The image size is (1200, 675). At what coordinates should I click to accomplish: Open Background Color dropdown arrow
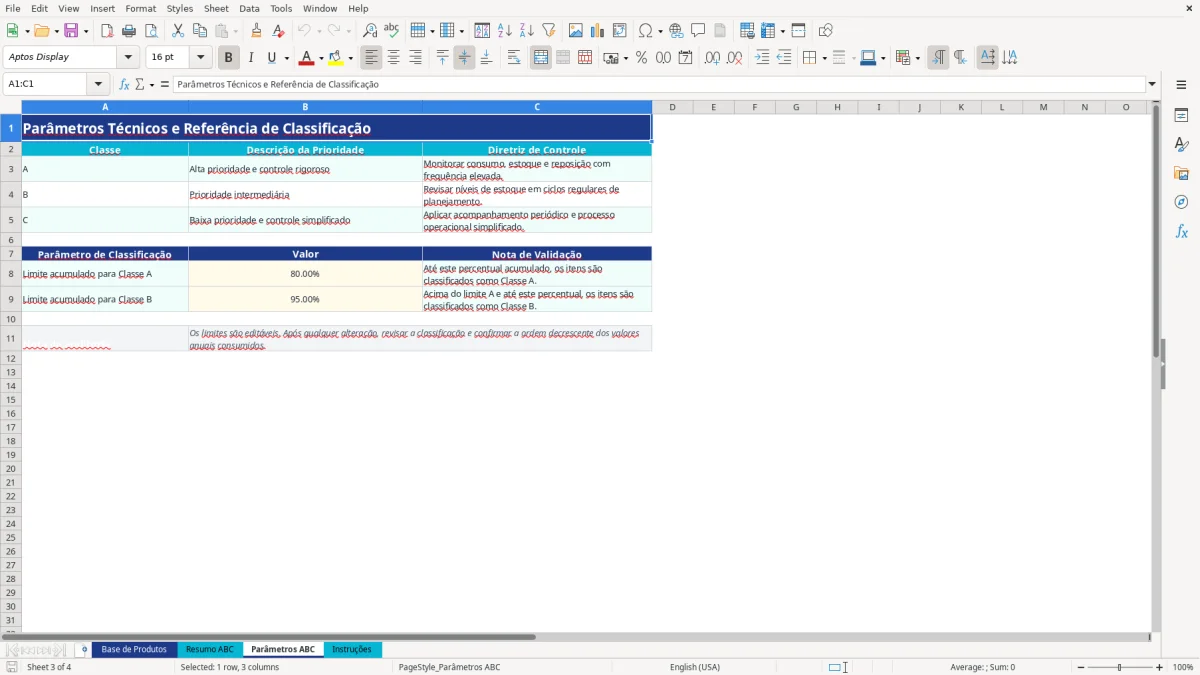(350, 58)
